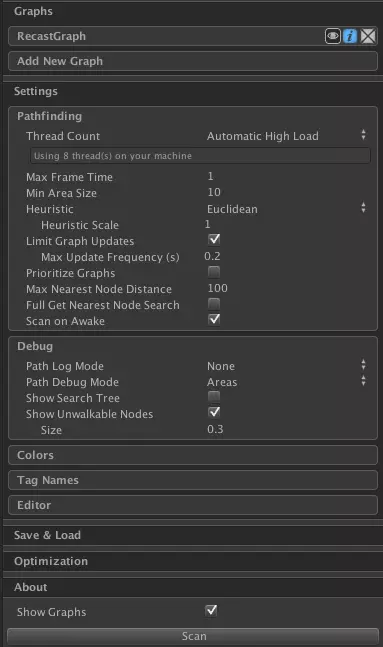Image resolution: width=383 pixels, height=647 pixels.
Task: Enable Full Get Nearest Node Search
Action: click(214, 304)
